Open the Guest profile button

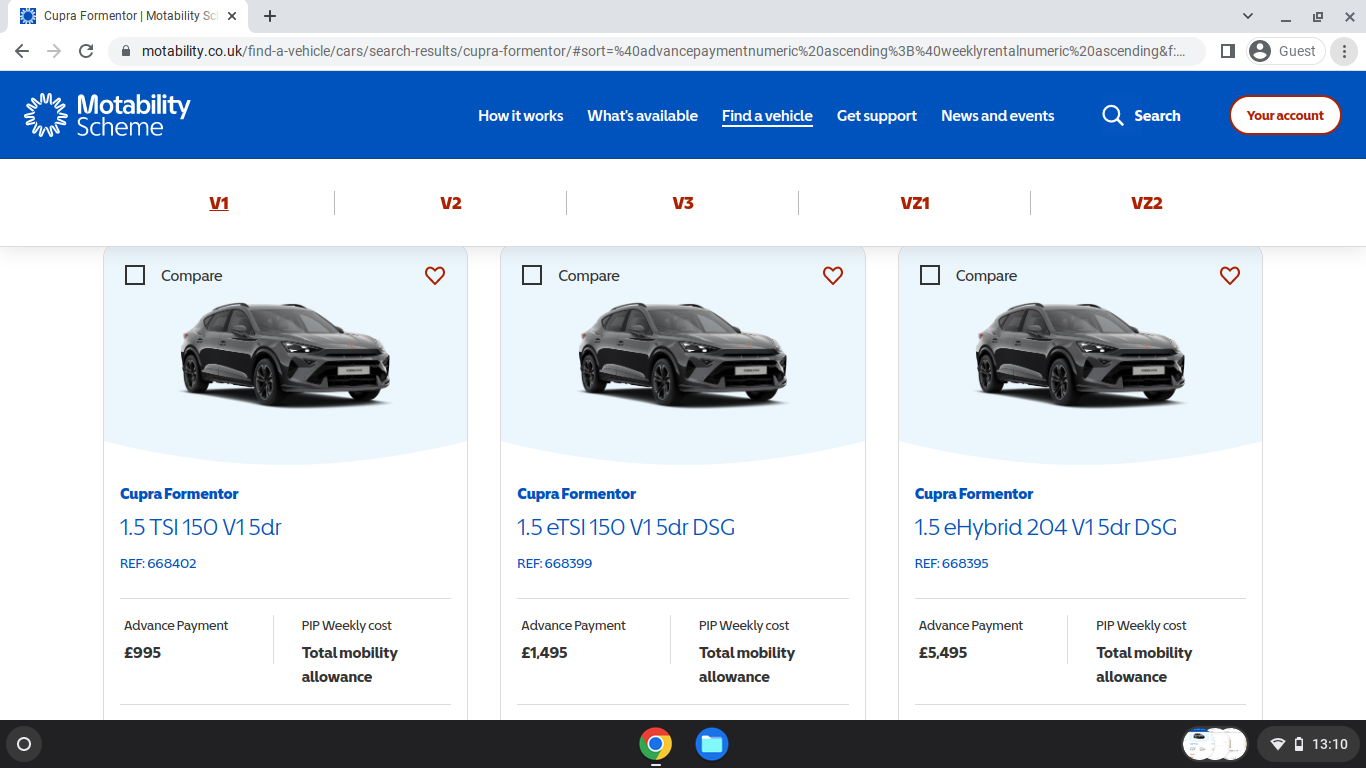pyautogui.click(x=1286, y=51)
